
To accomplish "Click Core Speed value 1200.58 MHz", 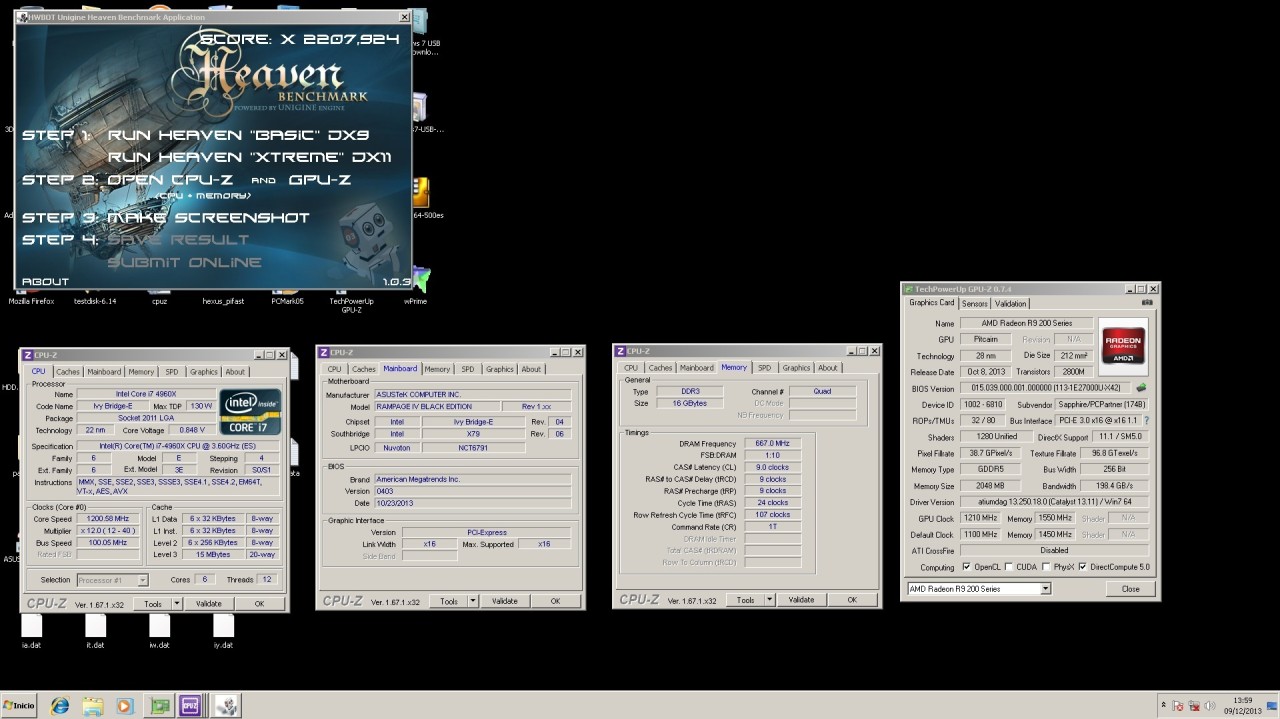I will coord(109,519).
